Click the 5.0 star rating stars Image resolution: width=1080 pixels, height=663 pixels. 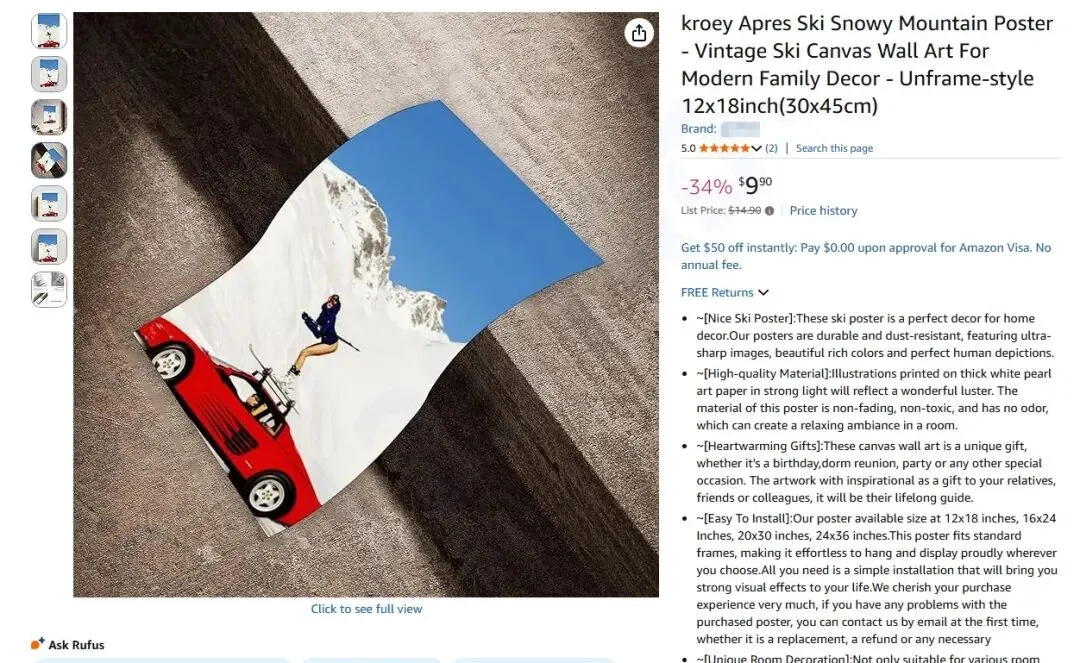click(725, 148)
